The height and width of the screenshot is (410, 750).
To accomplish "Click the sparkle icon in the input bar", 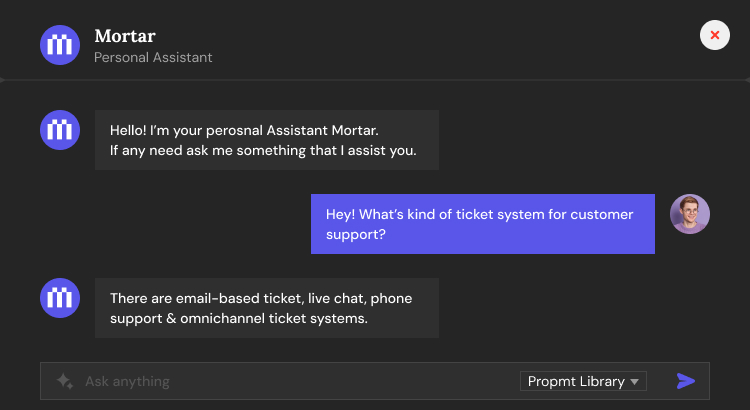I will (65, 381).
